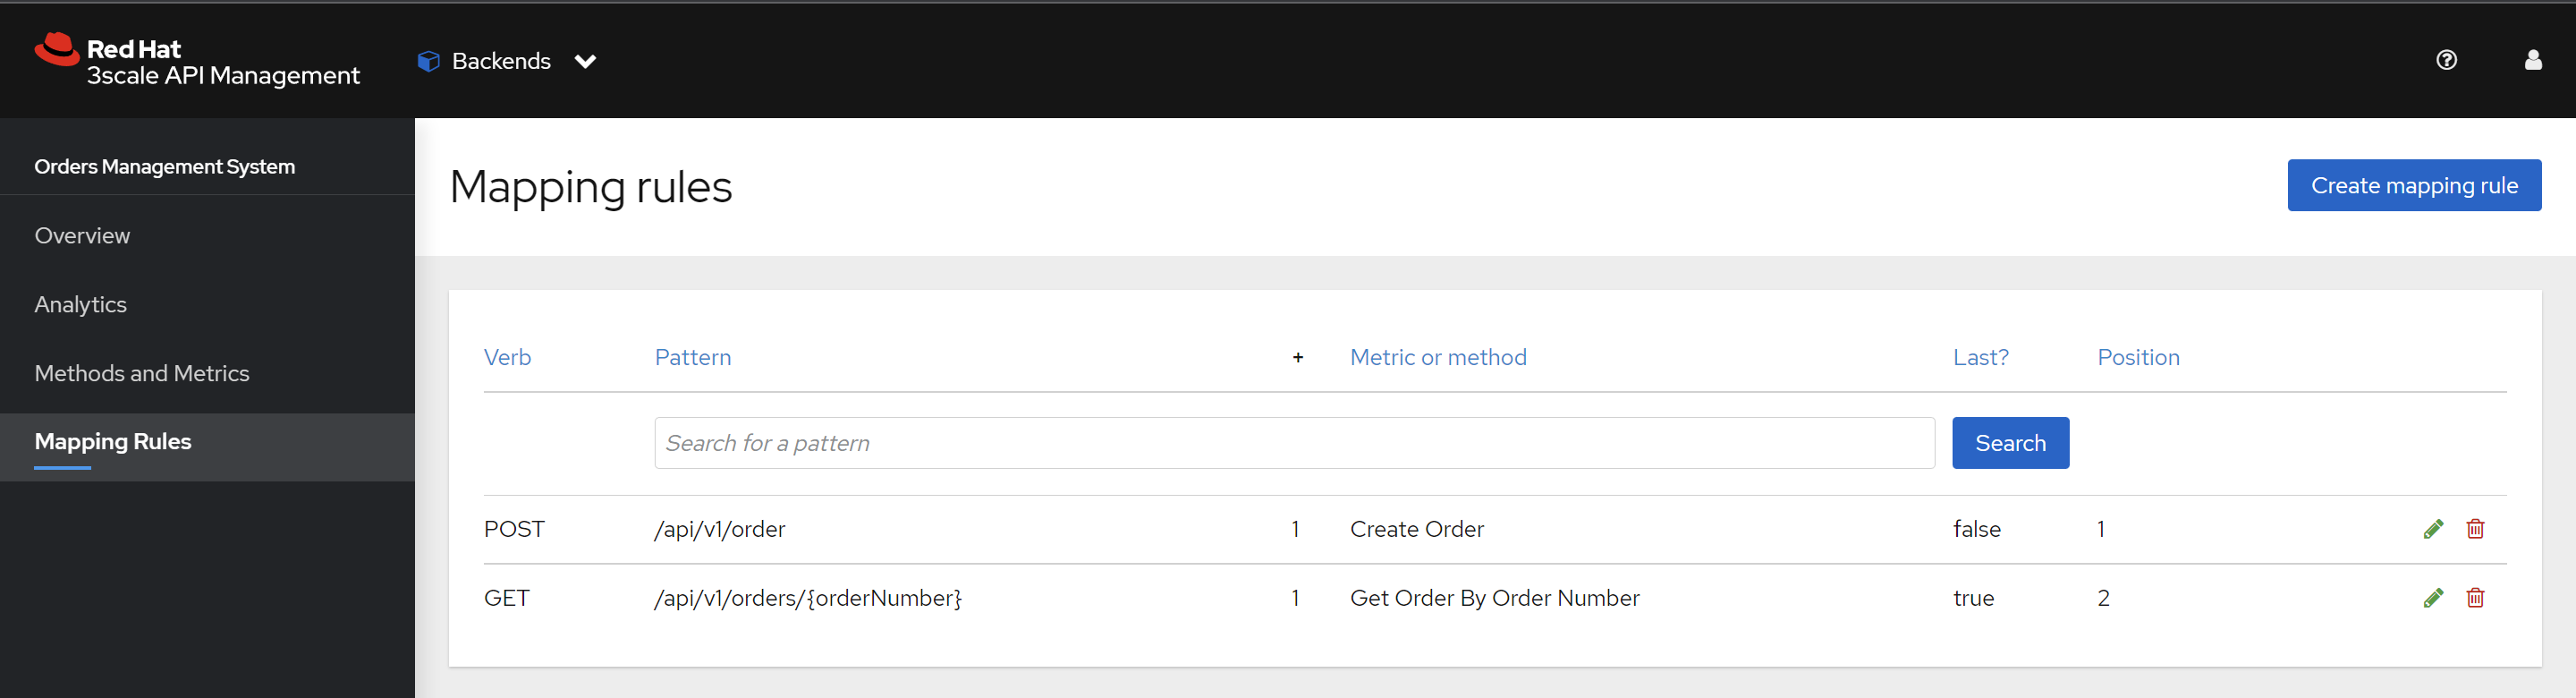Focus the Search for a pattern field
The image size is (2576, 698).
point(1293,443)
